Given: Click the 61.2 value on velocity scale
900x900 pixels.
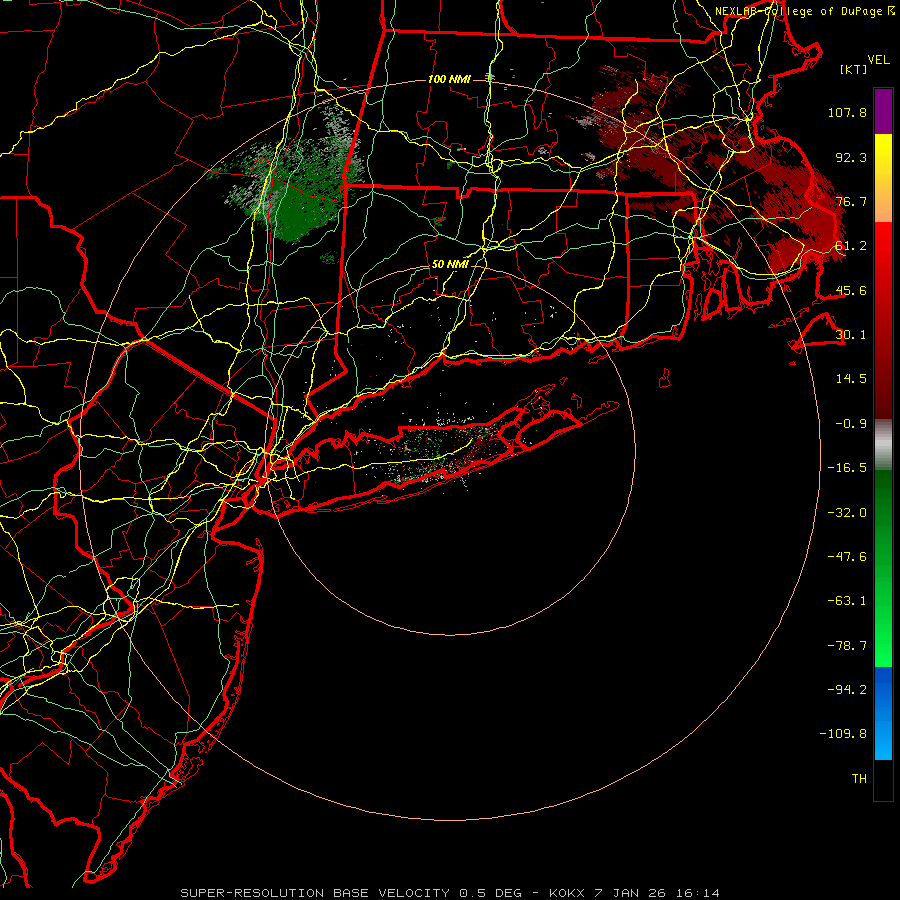Looking at the screenshot, I should tap(851, 246).
